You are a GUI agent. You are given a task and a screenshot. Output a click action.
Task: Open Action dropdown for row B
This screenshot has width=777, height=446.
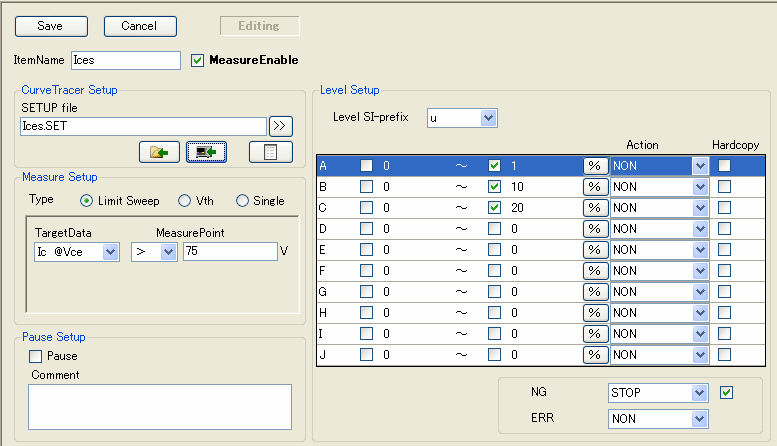[x=700, y=187]
